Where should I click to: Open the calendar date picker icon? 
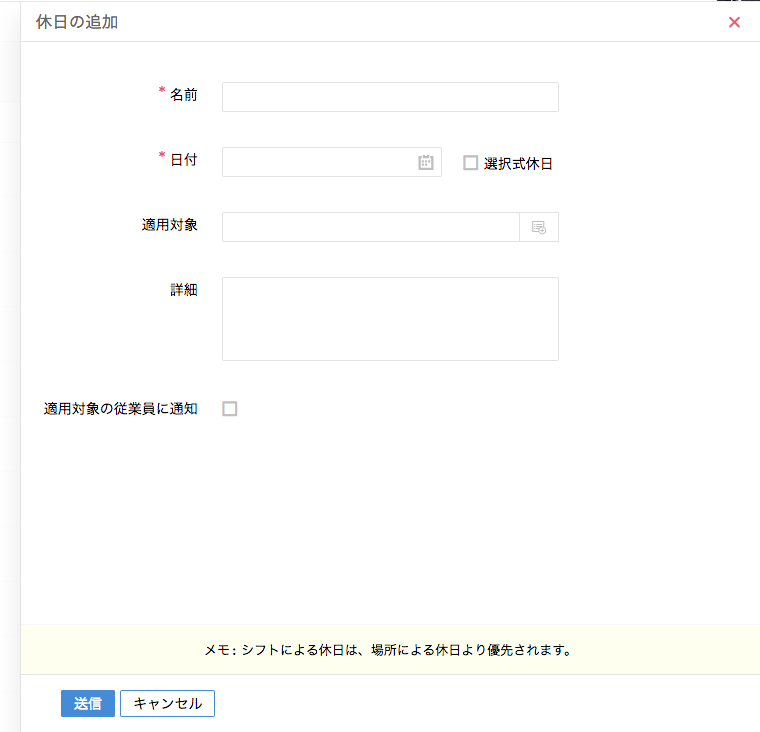(x=426, y=162)
